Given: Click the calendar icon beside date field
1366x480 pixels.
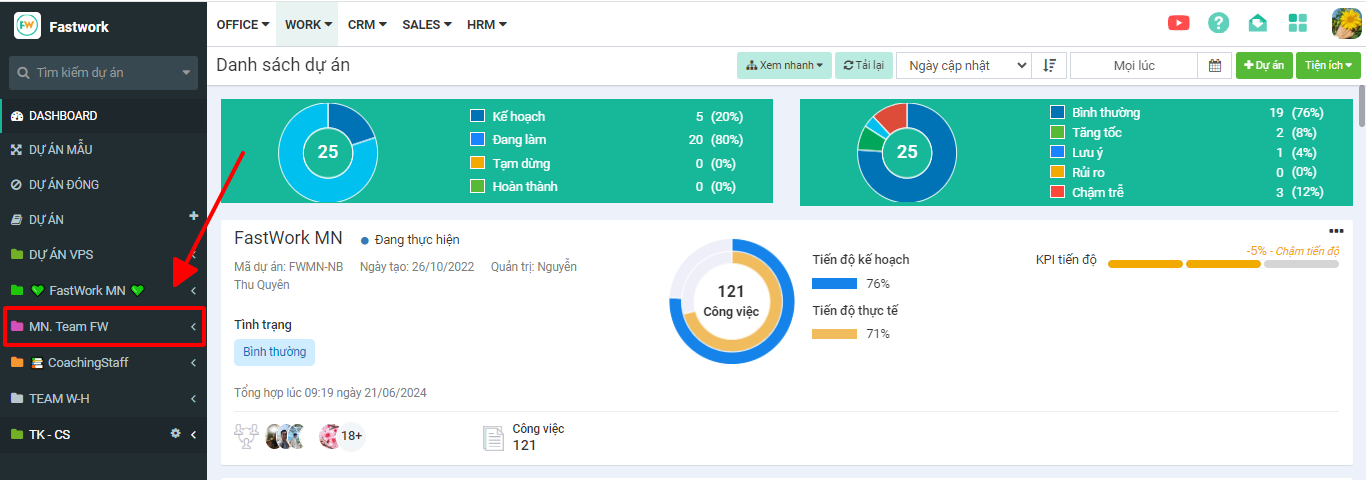Looking at the screenshot, I should point(1214,65).
